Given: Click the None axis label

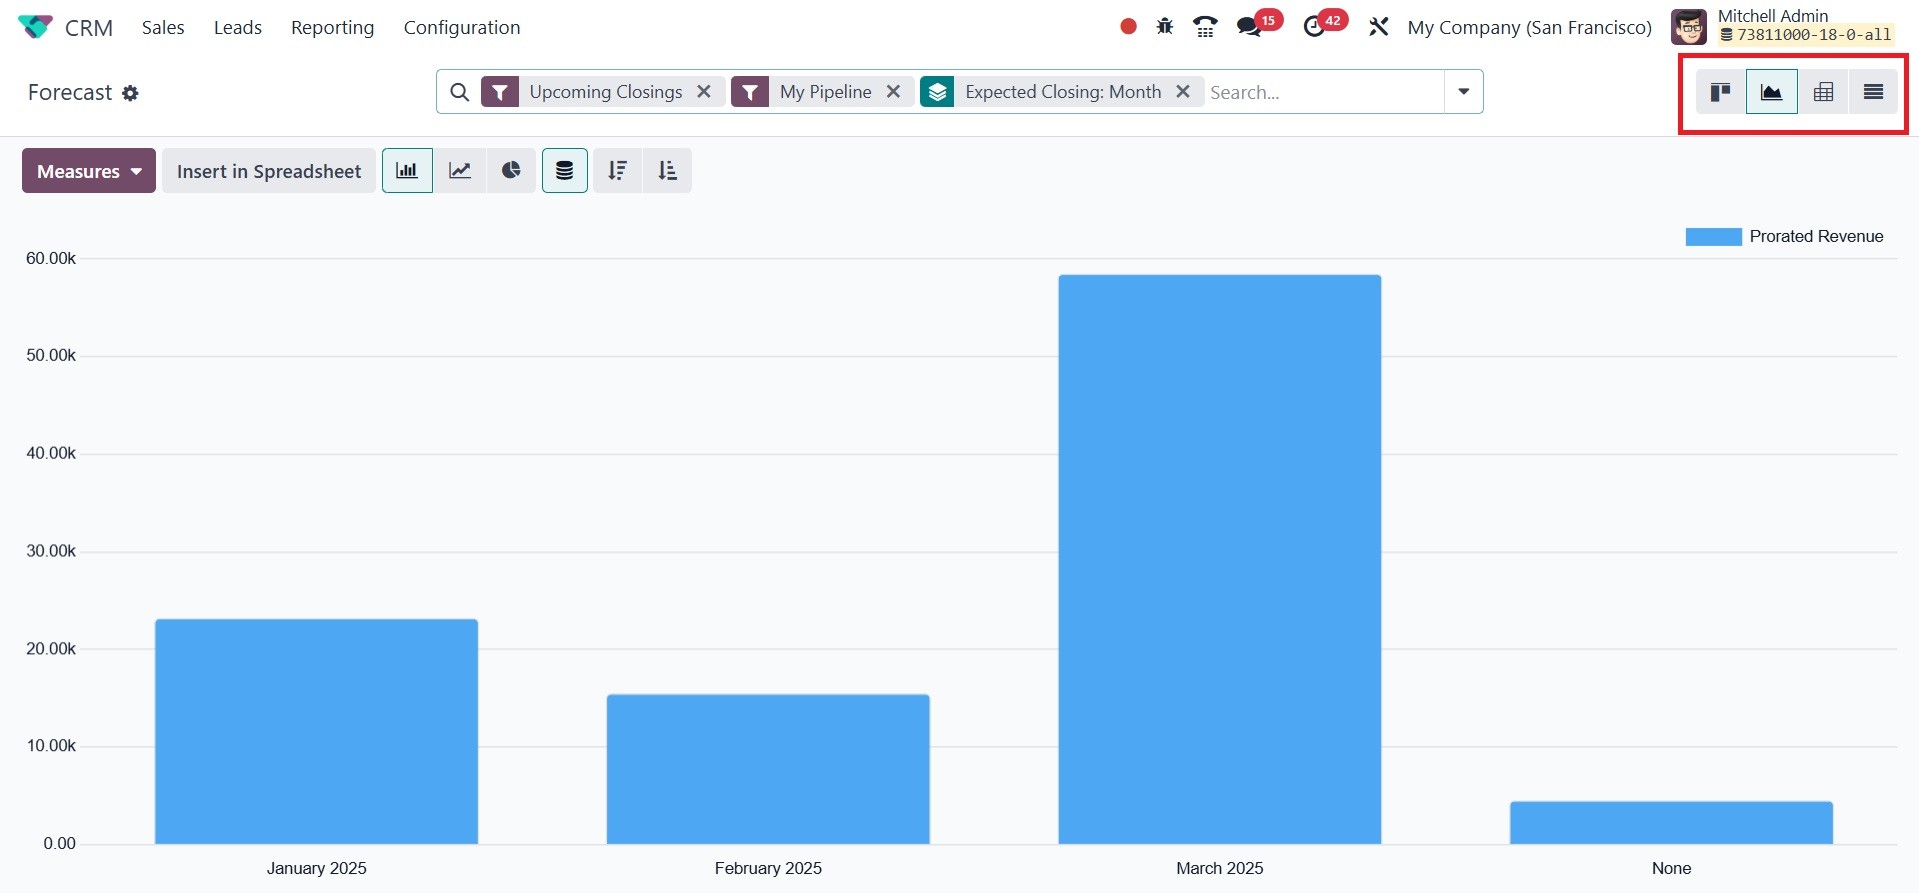Looking at the screenshot, I should [x=1672, y=868].
